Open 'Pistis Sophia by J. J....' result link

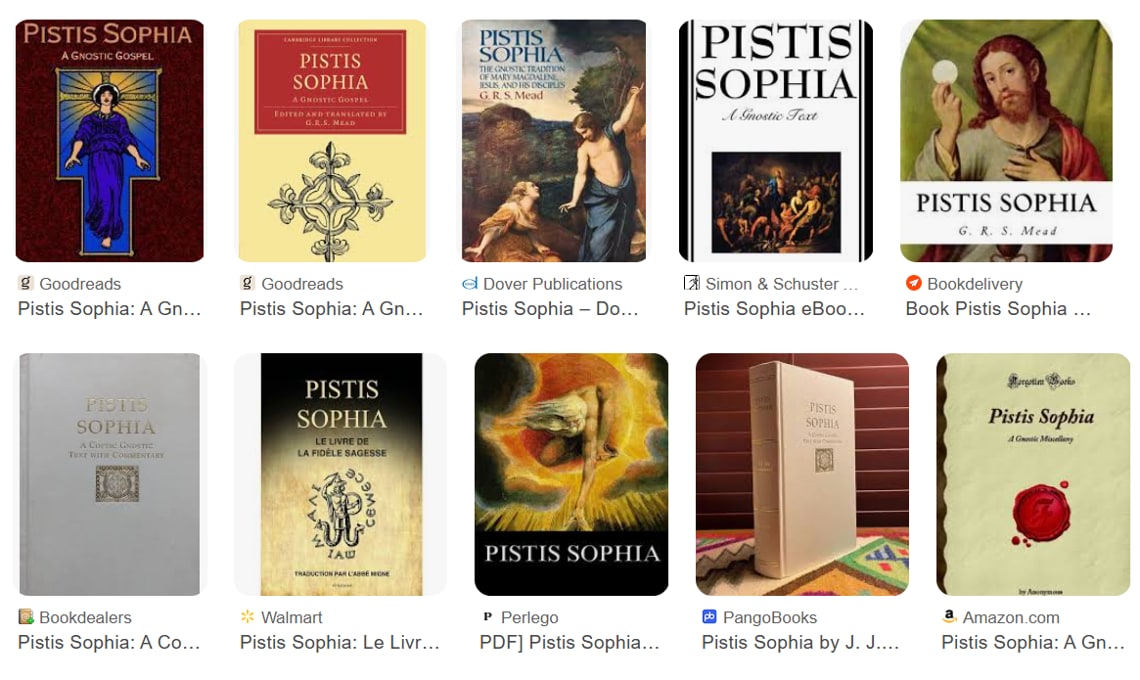[800, 643]
